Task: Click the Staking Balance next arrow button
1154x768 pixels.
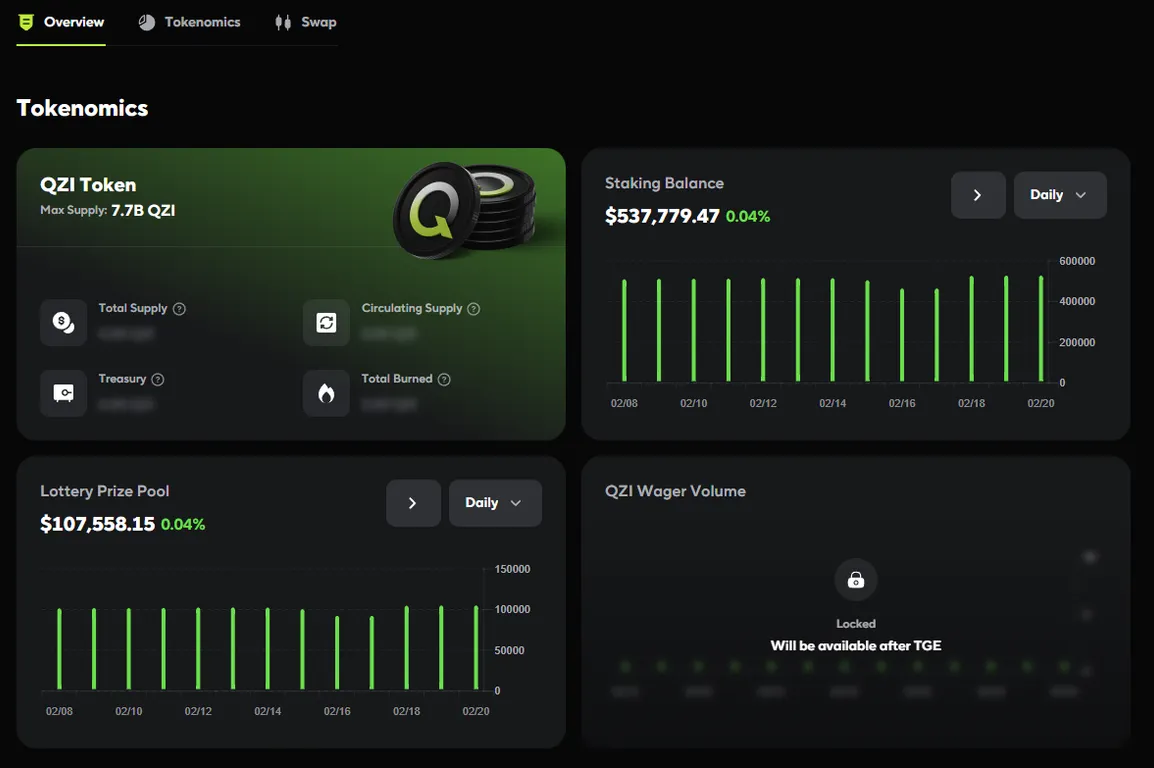Action: coord(978,195)
